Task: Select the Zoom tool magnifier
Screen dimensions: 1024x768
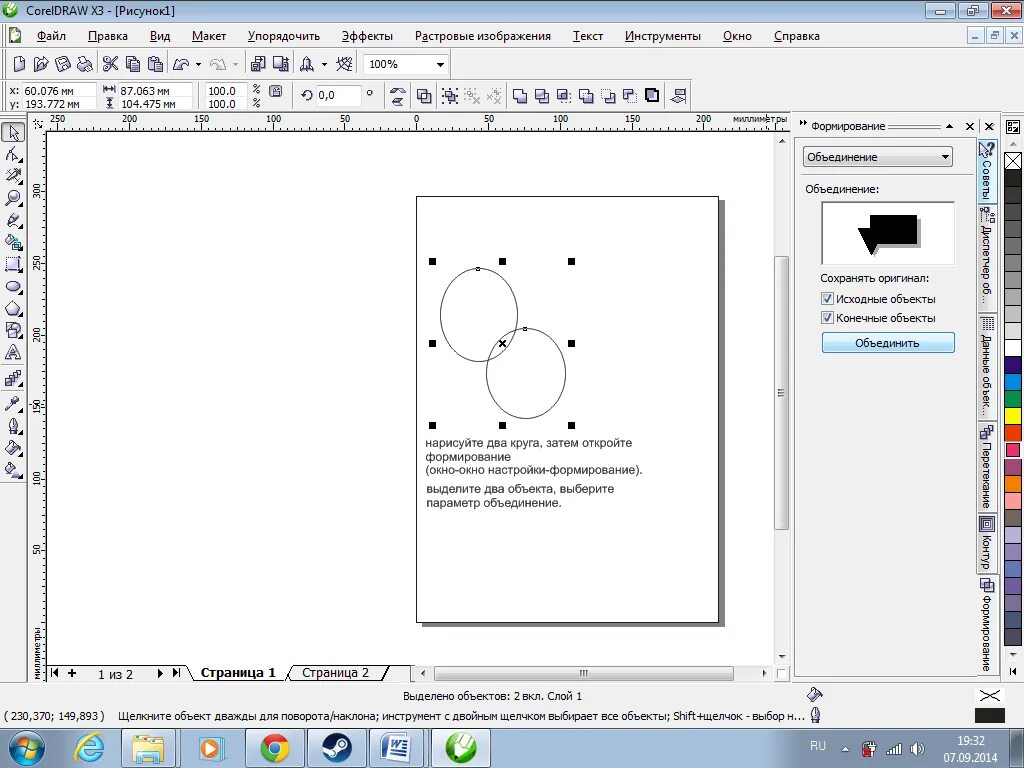Action: 13,198
